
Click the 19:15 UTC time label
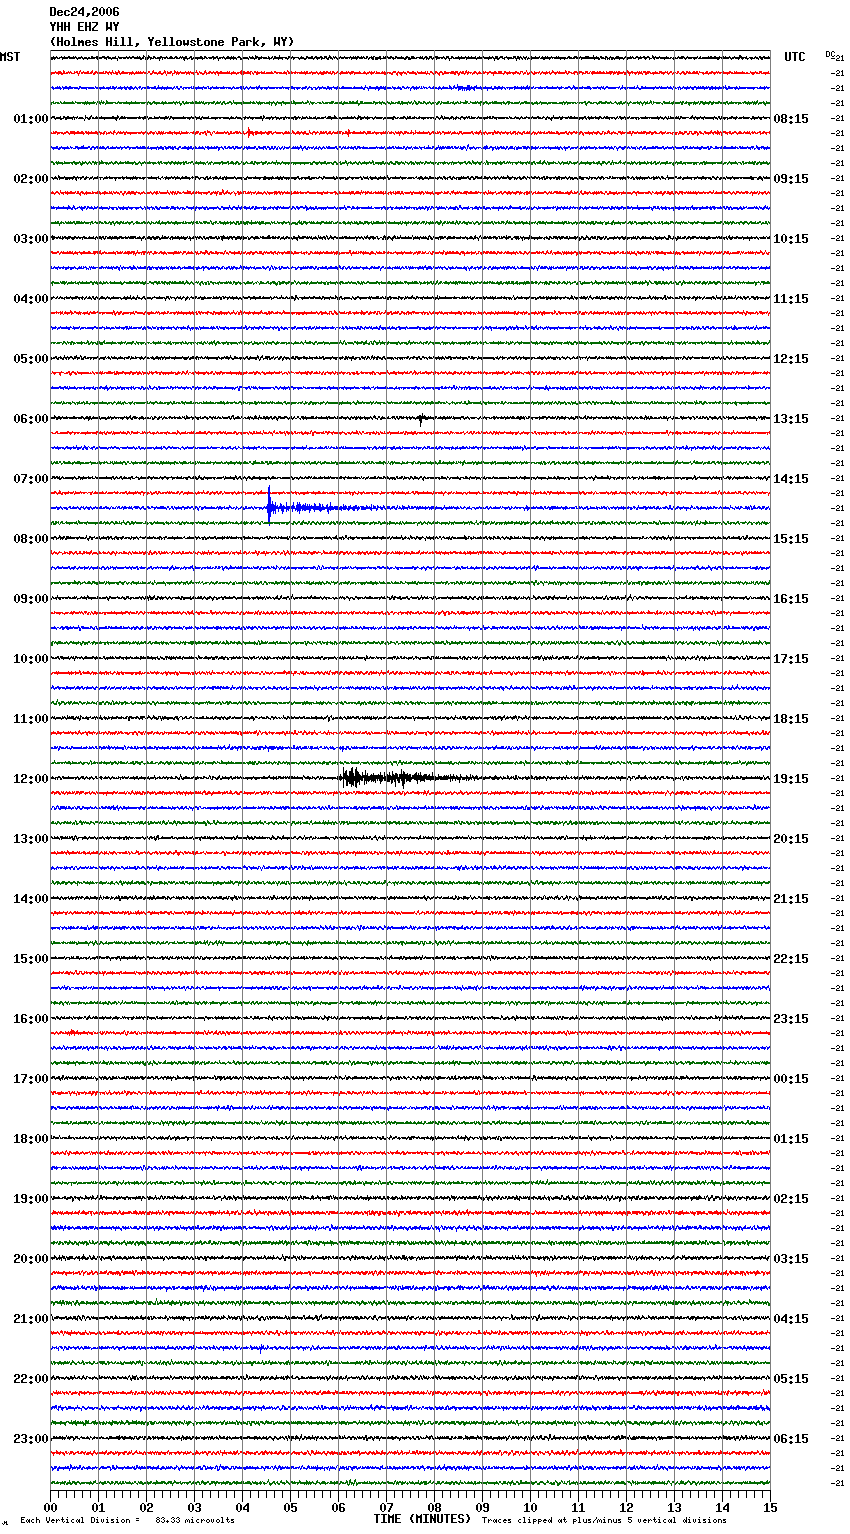pyautogui.click(x=791, y=779)
